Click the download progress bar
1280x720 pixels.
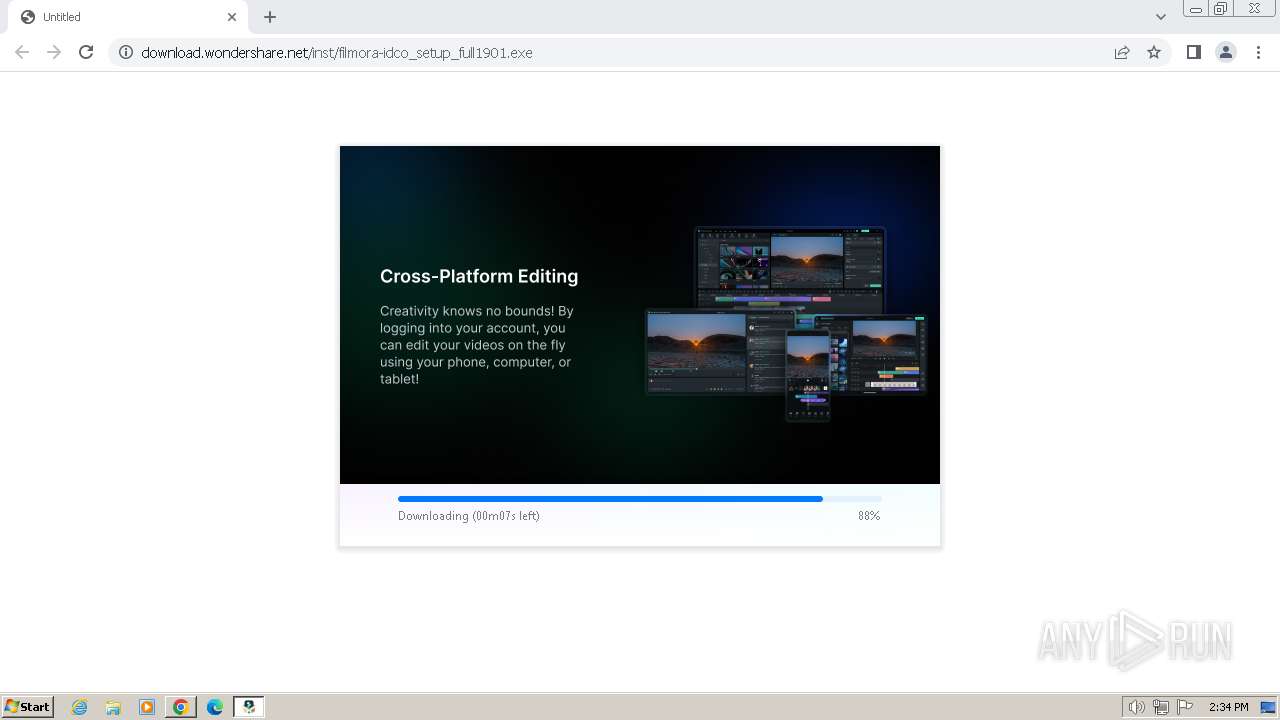click(640, 498)
